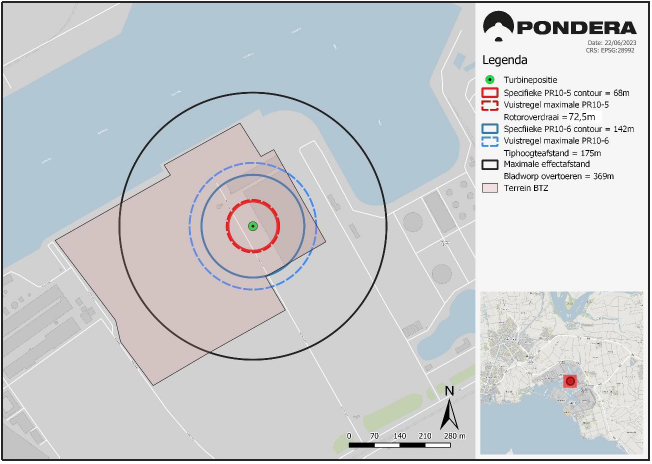The width and height of the screenshot is (652, 464).
Task: Click the 'Turbinepositie' legend label
Action: (x=531, y=80)
